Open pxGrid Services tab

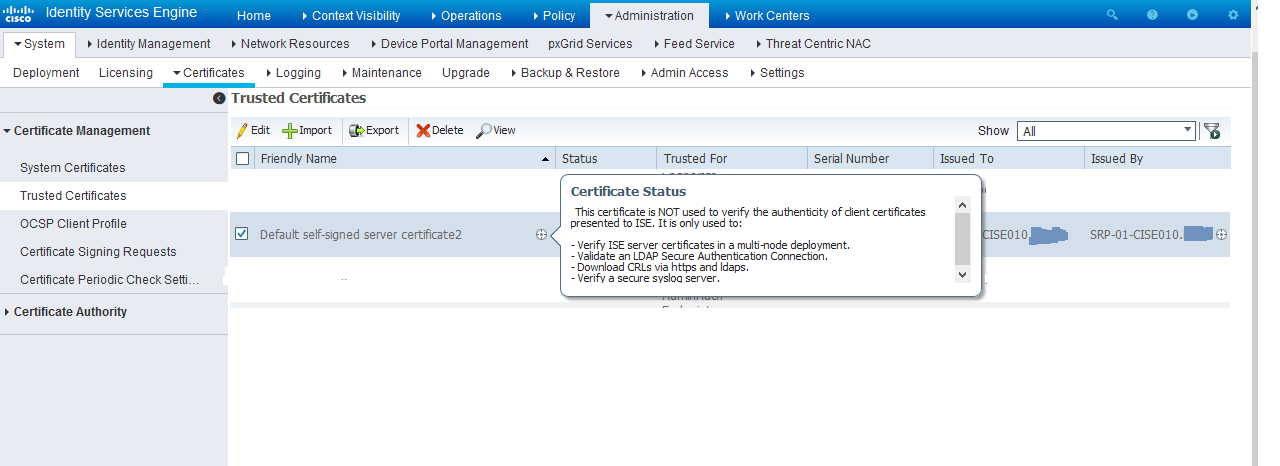tap(590, 44)
